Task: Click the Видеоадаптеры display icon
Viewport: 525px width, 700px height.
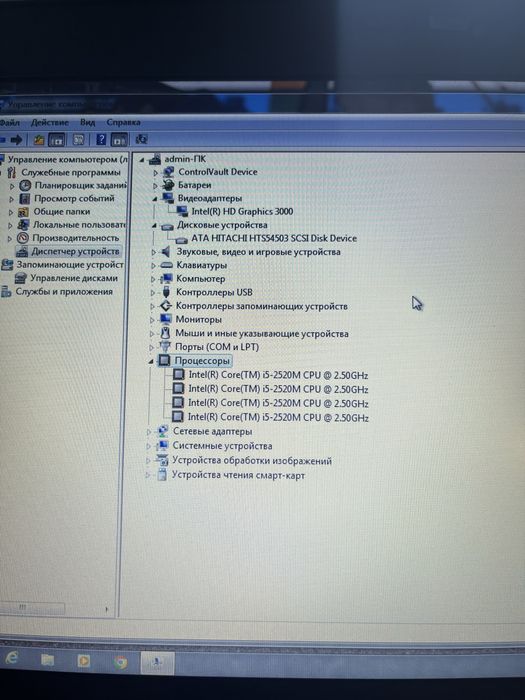Action: 168,198
